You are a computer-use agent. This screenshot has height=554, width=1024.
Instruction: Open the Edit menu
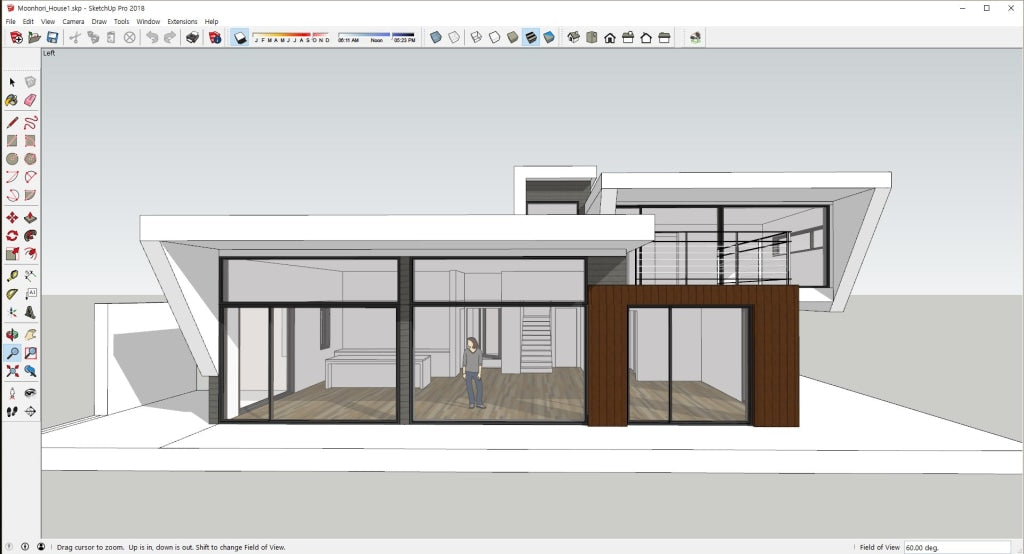tap(28, 22)
